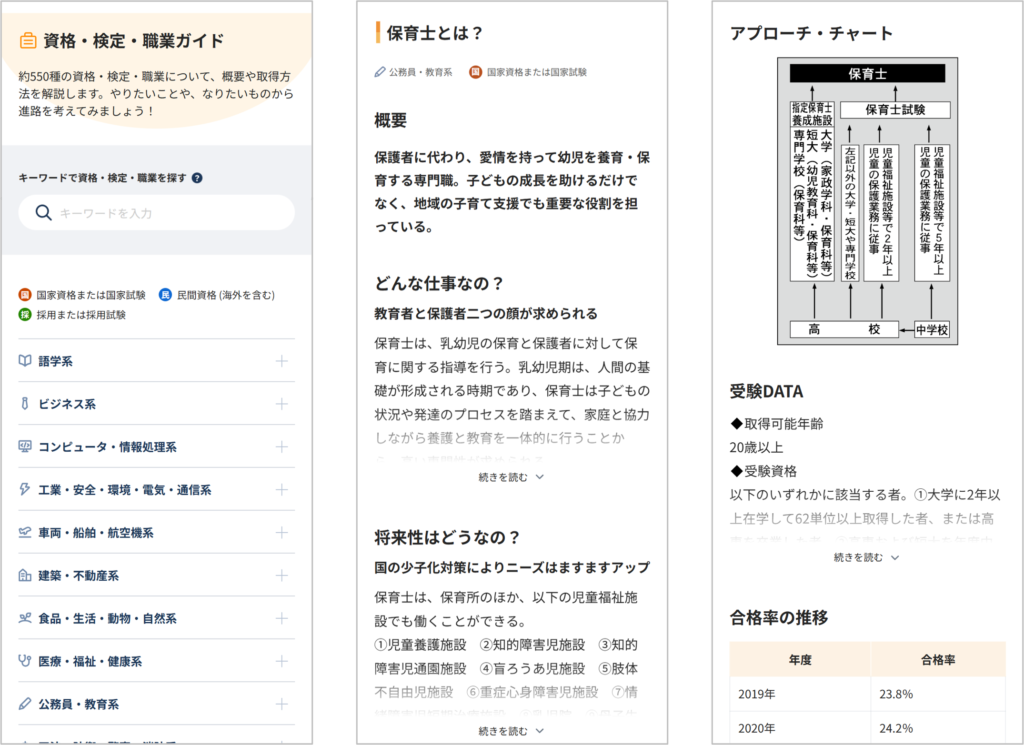1024x745 pixels.
Task: Type in the キーワードを入力 search field
Action: pos(170,213)
